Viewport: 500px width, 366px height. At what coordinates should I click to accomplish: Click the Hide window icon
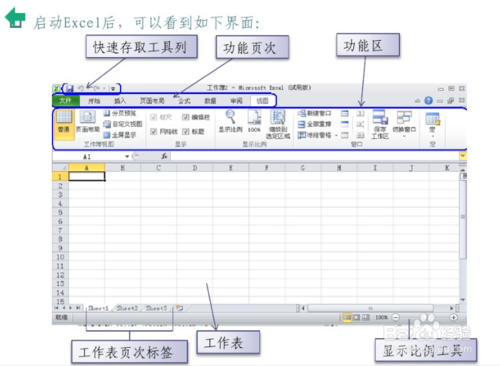coord(345,124)
